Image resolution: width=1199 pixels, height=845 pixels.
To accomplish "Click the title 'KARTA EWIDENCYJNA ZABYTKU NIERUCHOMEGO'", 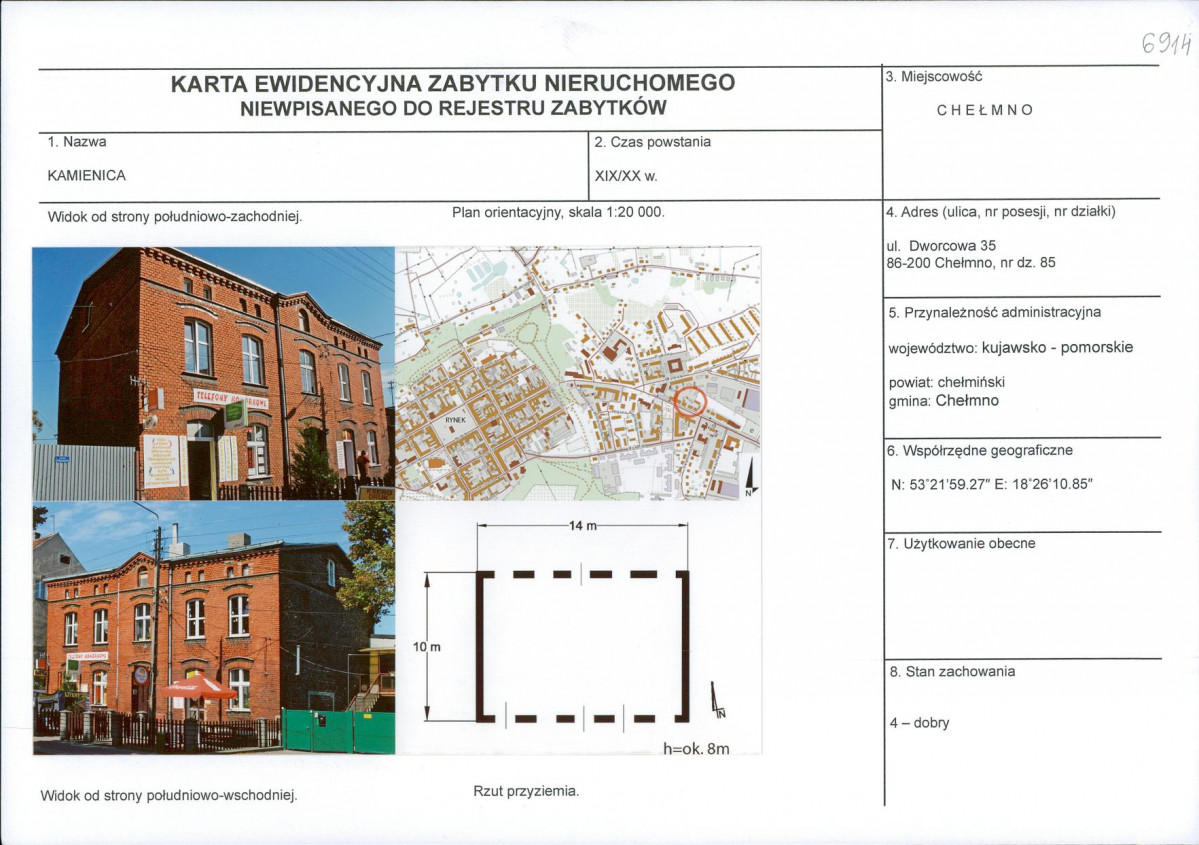I will [453, 83].
